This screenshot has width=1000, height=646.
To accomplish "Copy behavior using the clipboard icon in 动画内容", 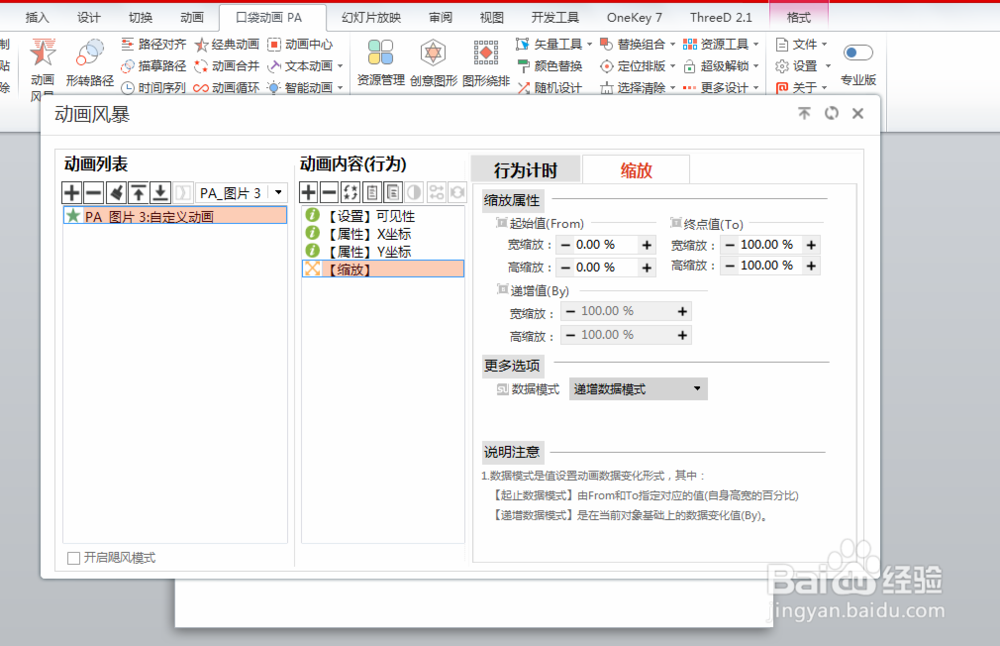I will tap(372, 192).
